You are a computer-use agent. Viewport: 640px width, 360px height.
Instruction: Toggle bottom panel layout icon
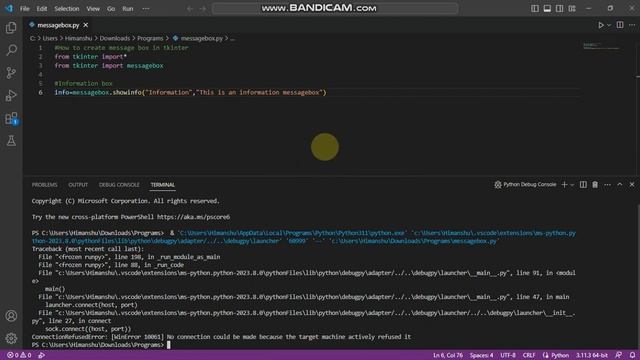pos(547,9)
